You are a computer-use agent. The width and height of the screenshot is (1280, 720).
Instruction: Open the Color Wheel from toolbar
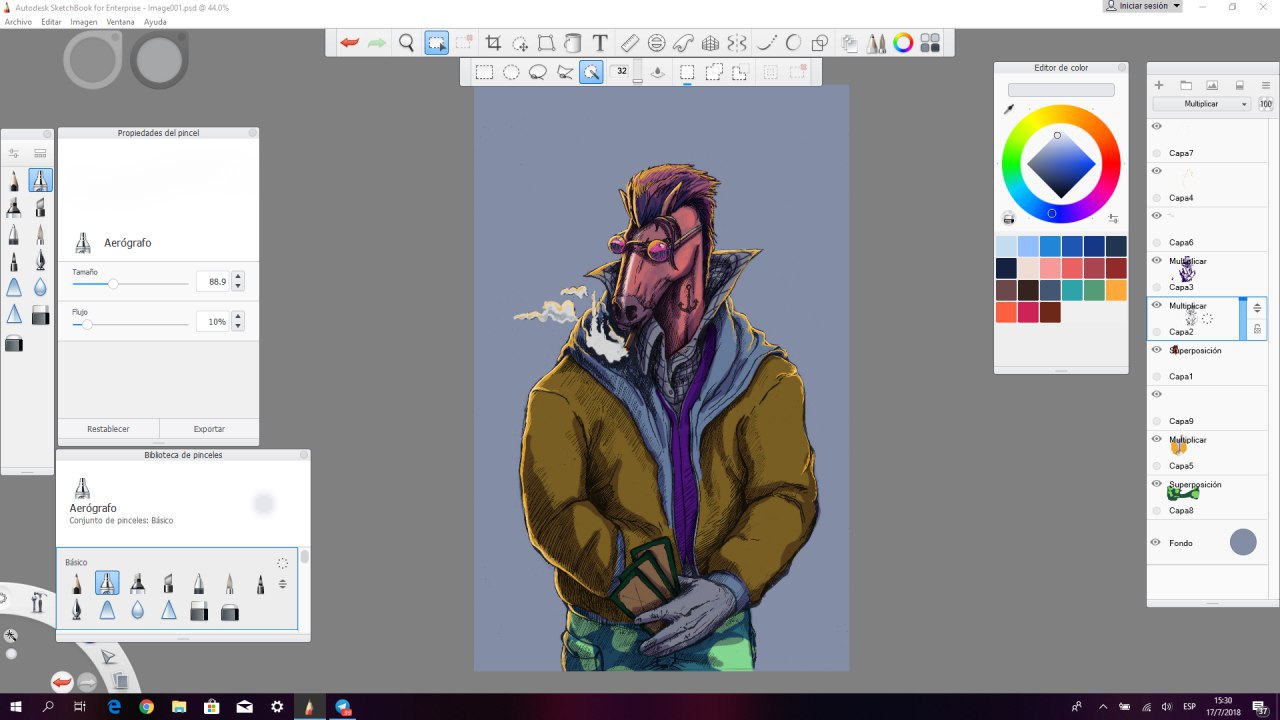[x=903, y=43]
